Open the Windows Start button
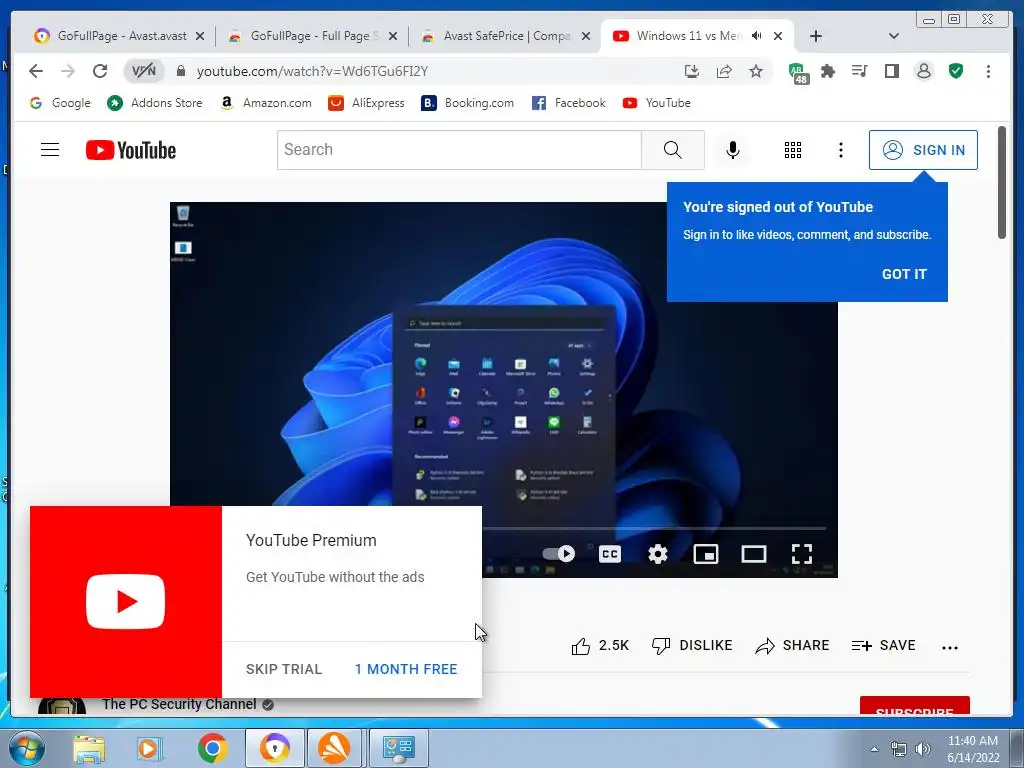 (27, 748)
